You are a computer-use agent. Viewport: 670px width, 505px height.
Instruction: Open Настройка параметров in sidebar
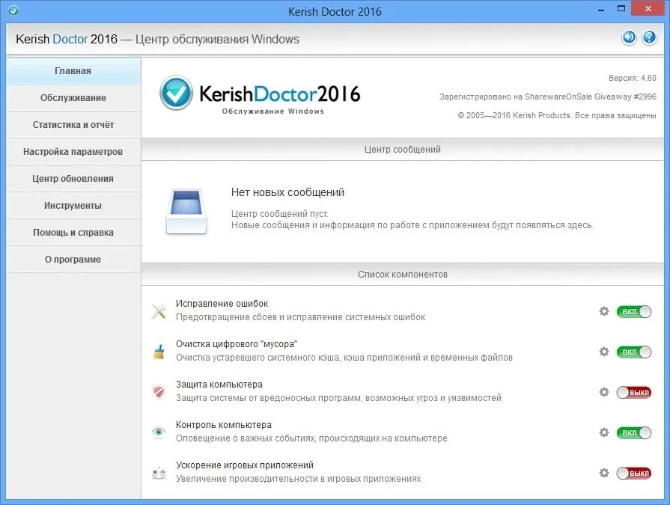[73, 152]
